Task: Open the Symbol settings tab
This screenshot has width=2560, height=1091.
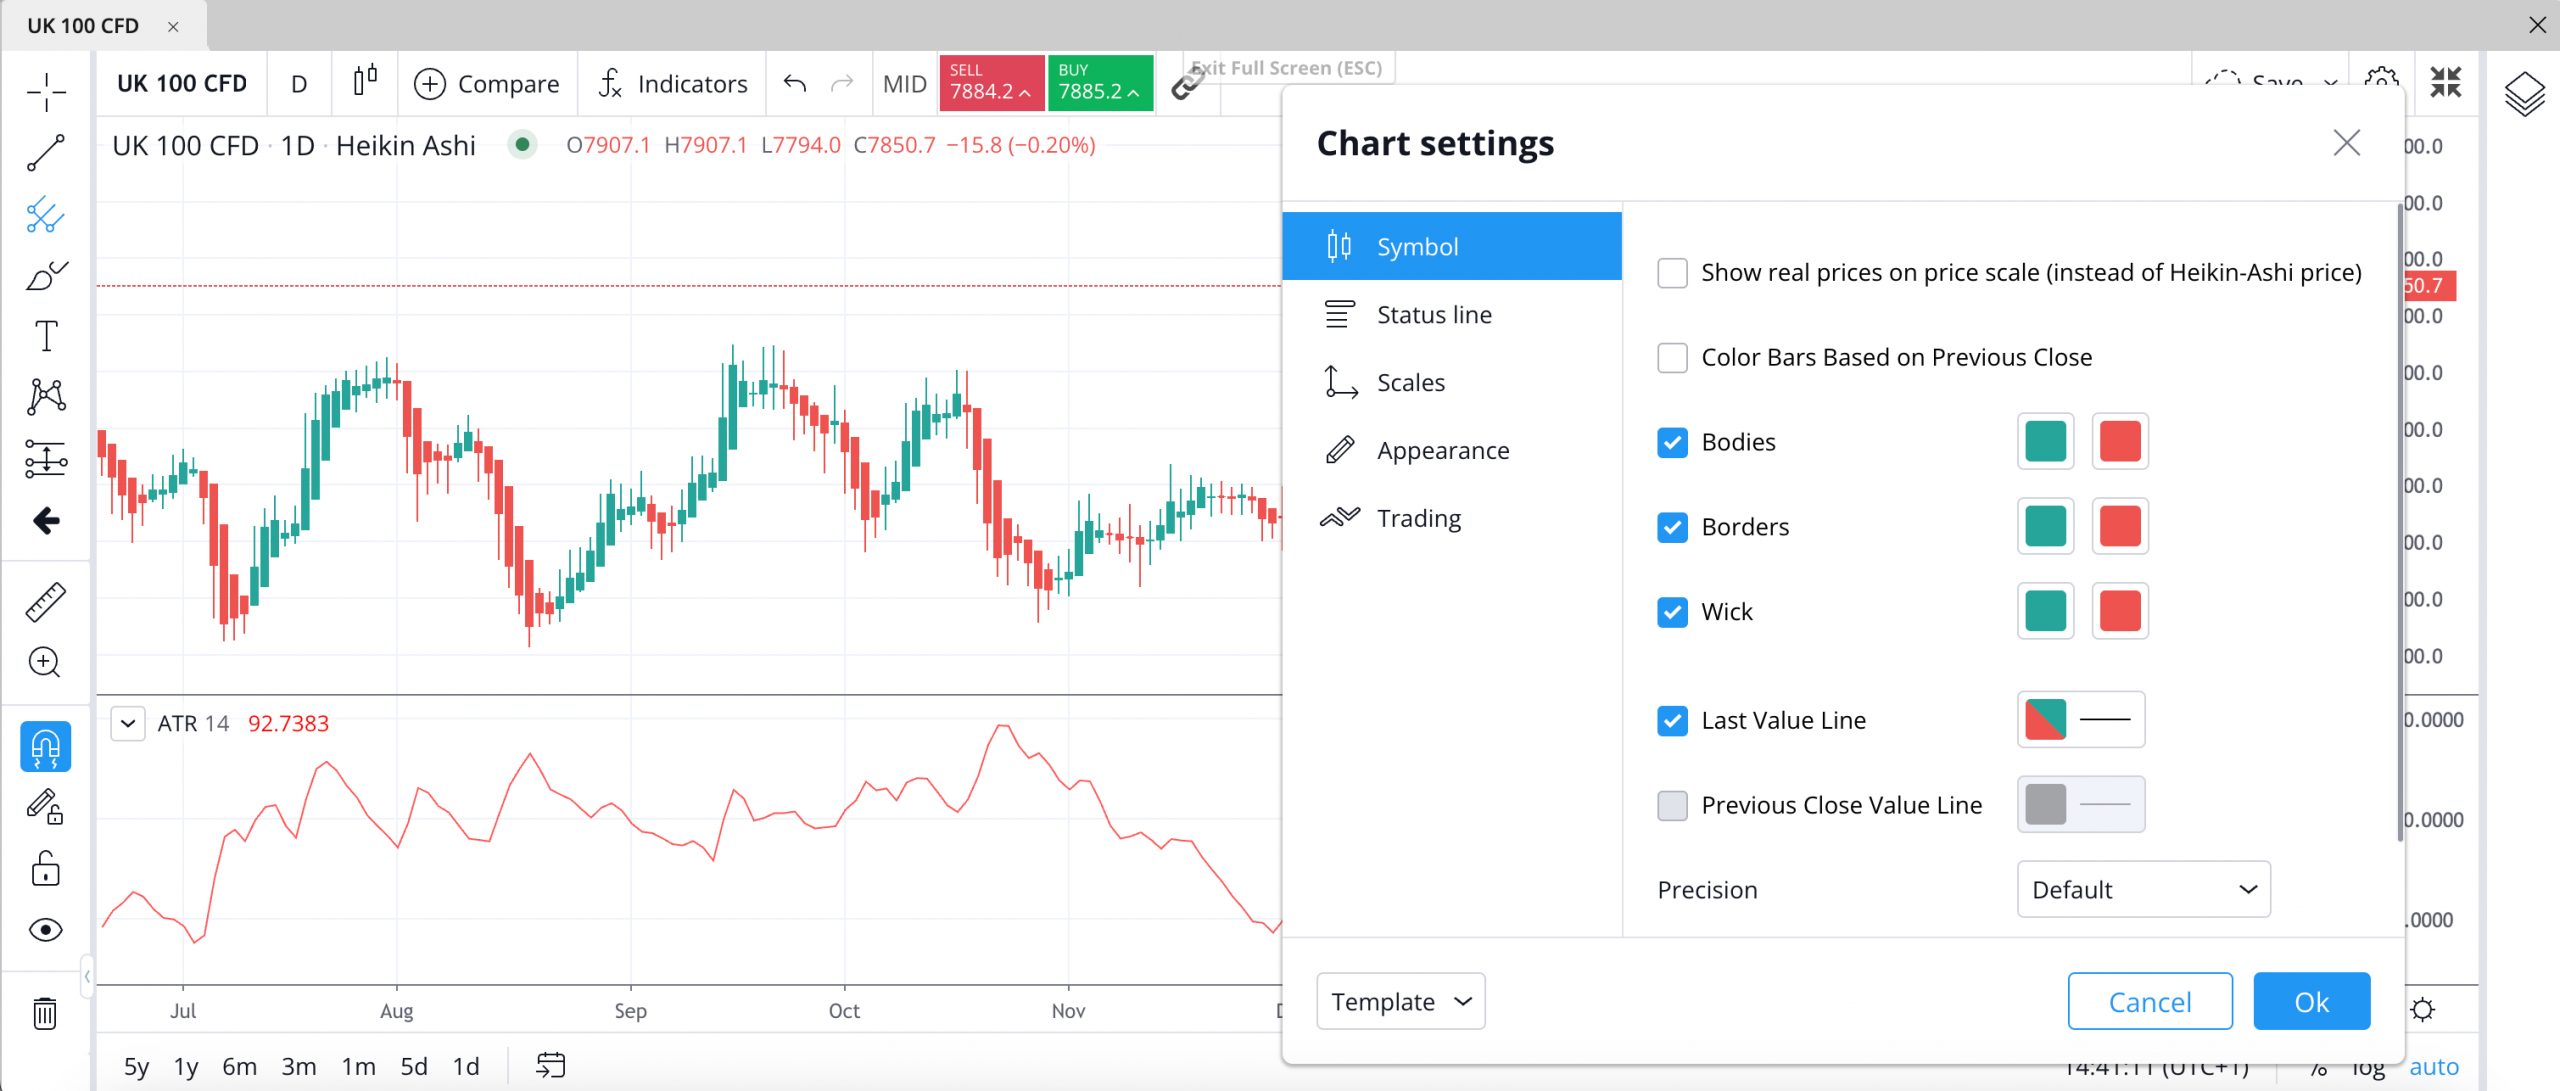Action: click(x=1452, y=246)
